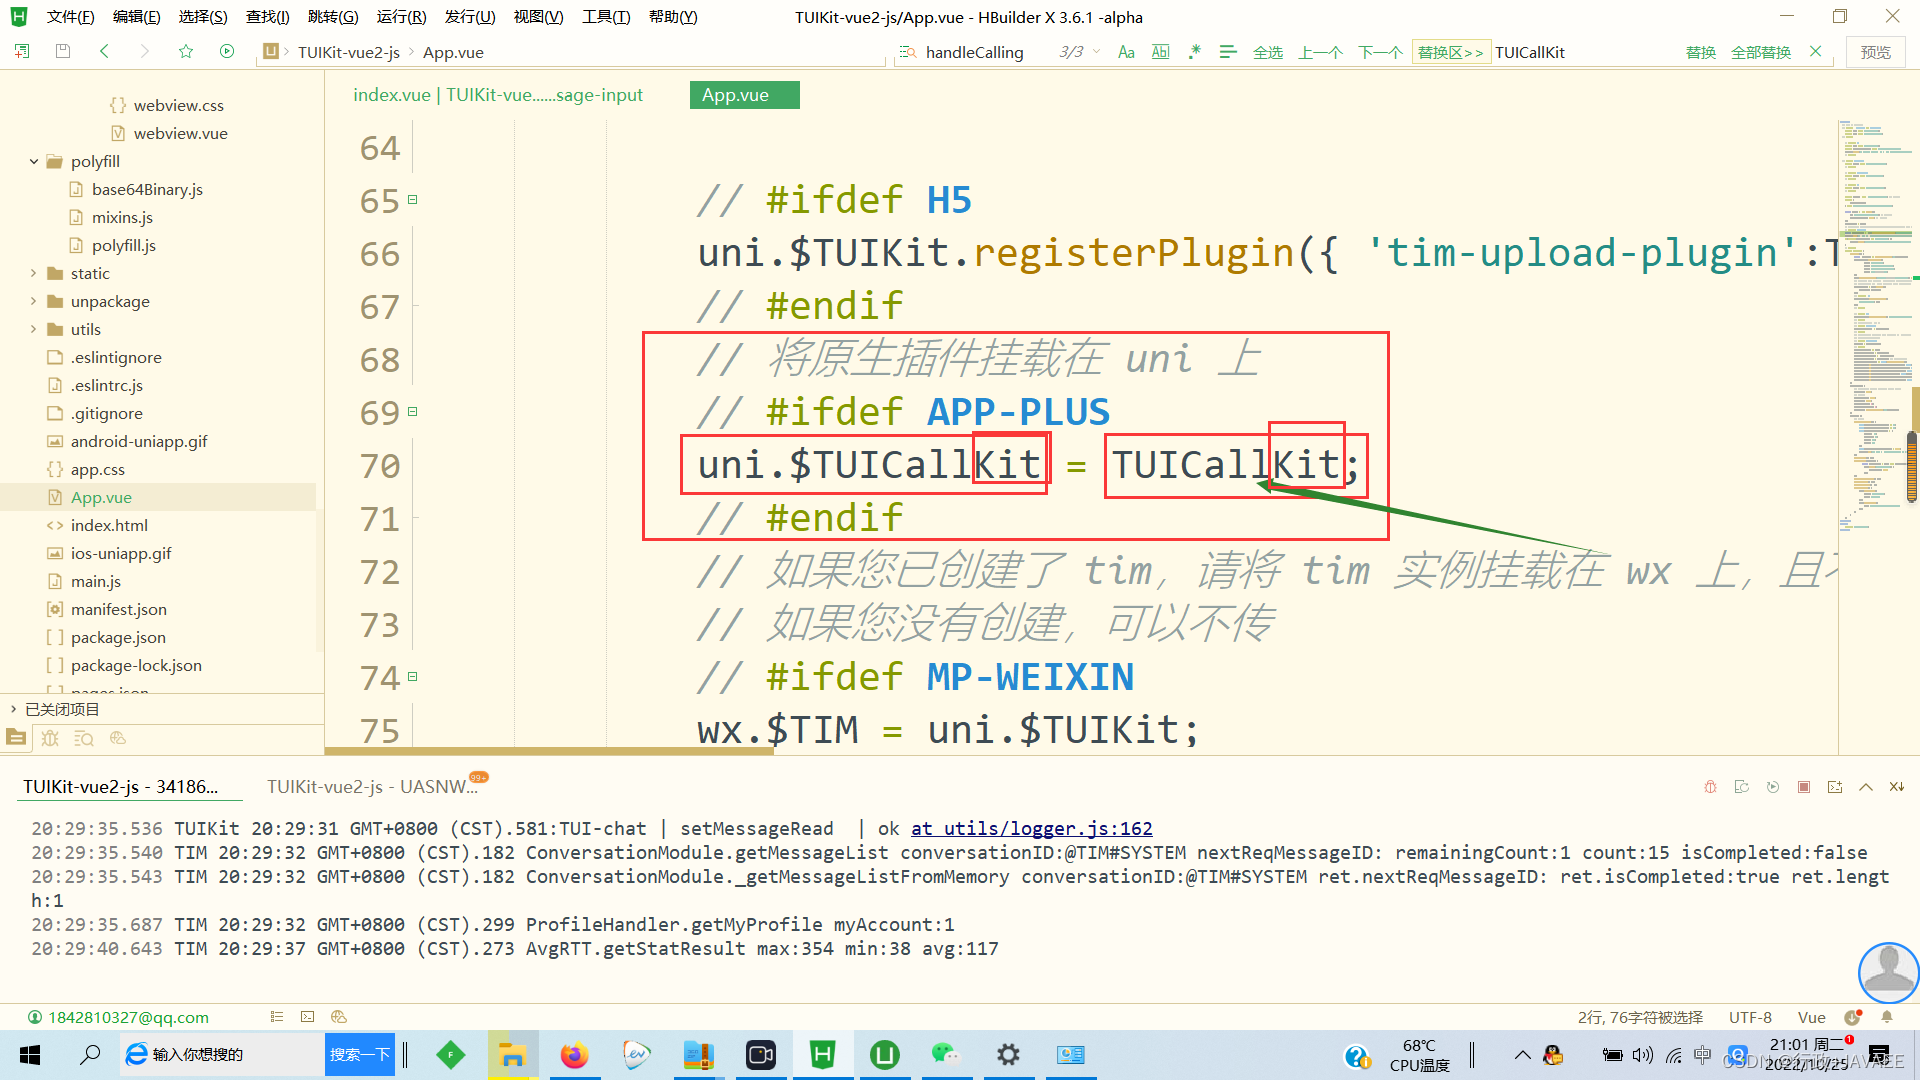The height and width of the screenshot is (1080, 1920).
Task: Expand the unpackage folder
Action: click(34, 301)
